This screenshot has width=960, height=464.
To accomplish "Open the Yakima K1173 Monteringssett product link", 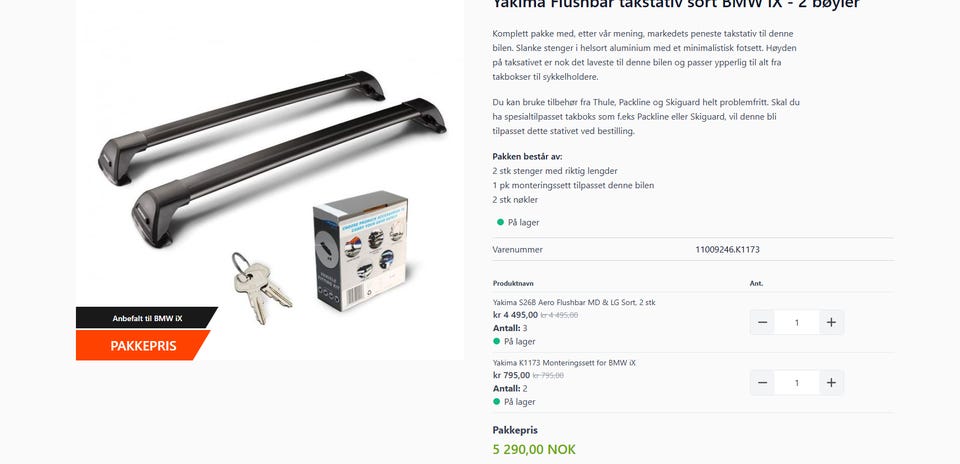I will [564, 363].
